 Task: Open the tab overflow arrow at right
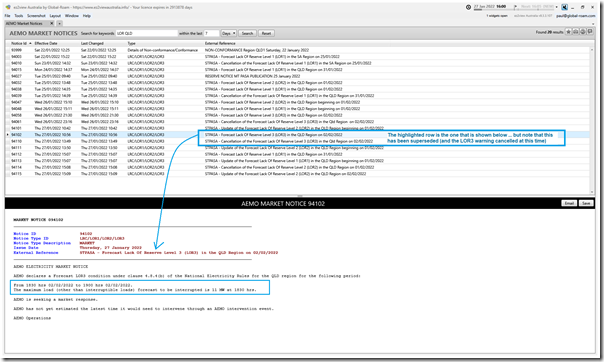point(593,24)
